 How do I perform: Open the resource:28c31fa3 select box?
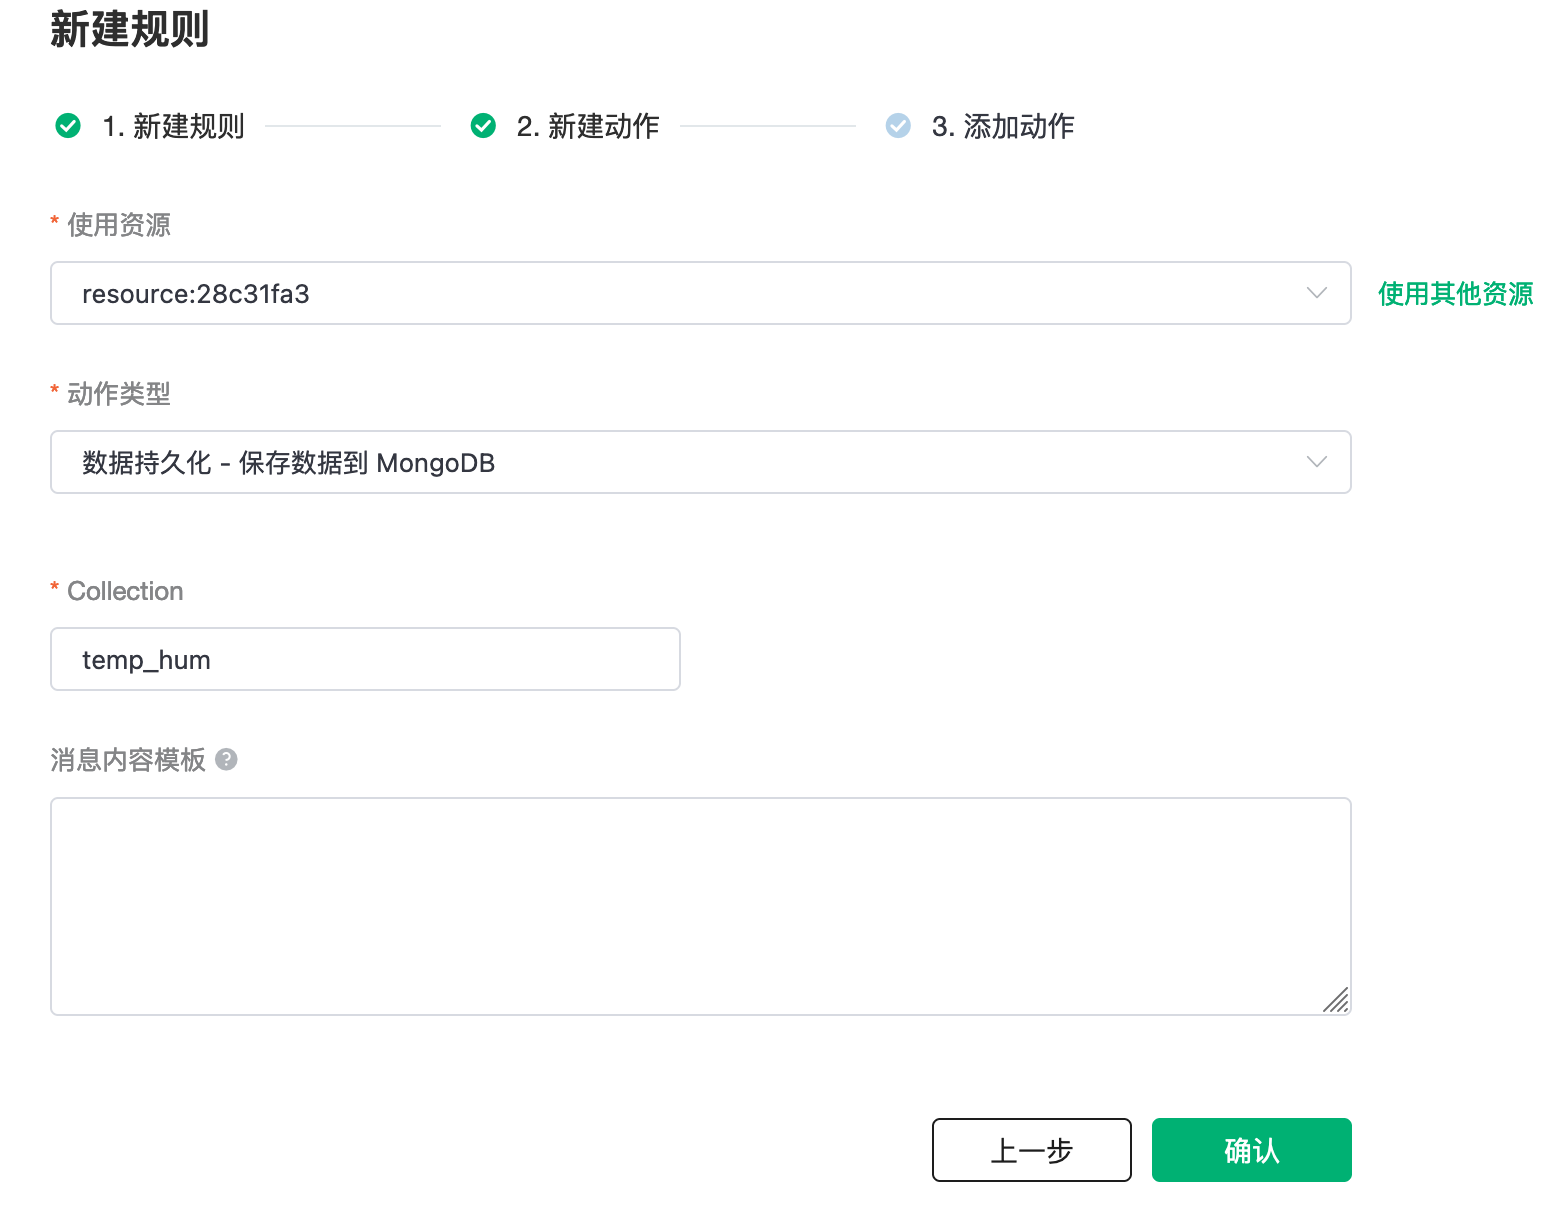tap(680, 294)
